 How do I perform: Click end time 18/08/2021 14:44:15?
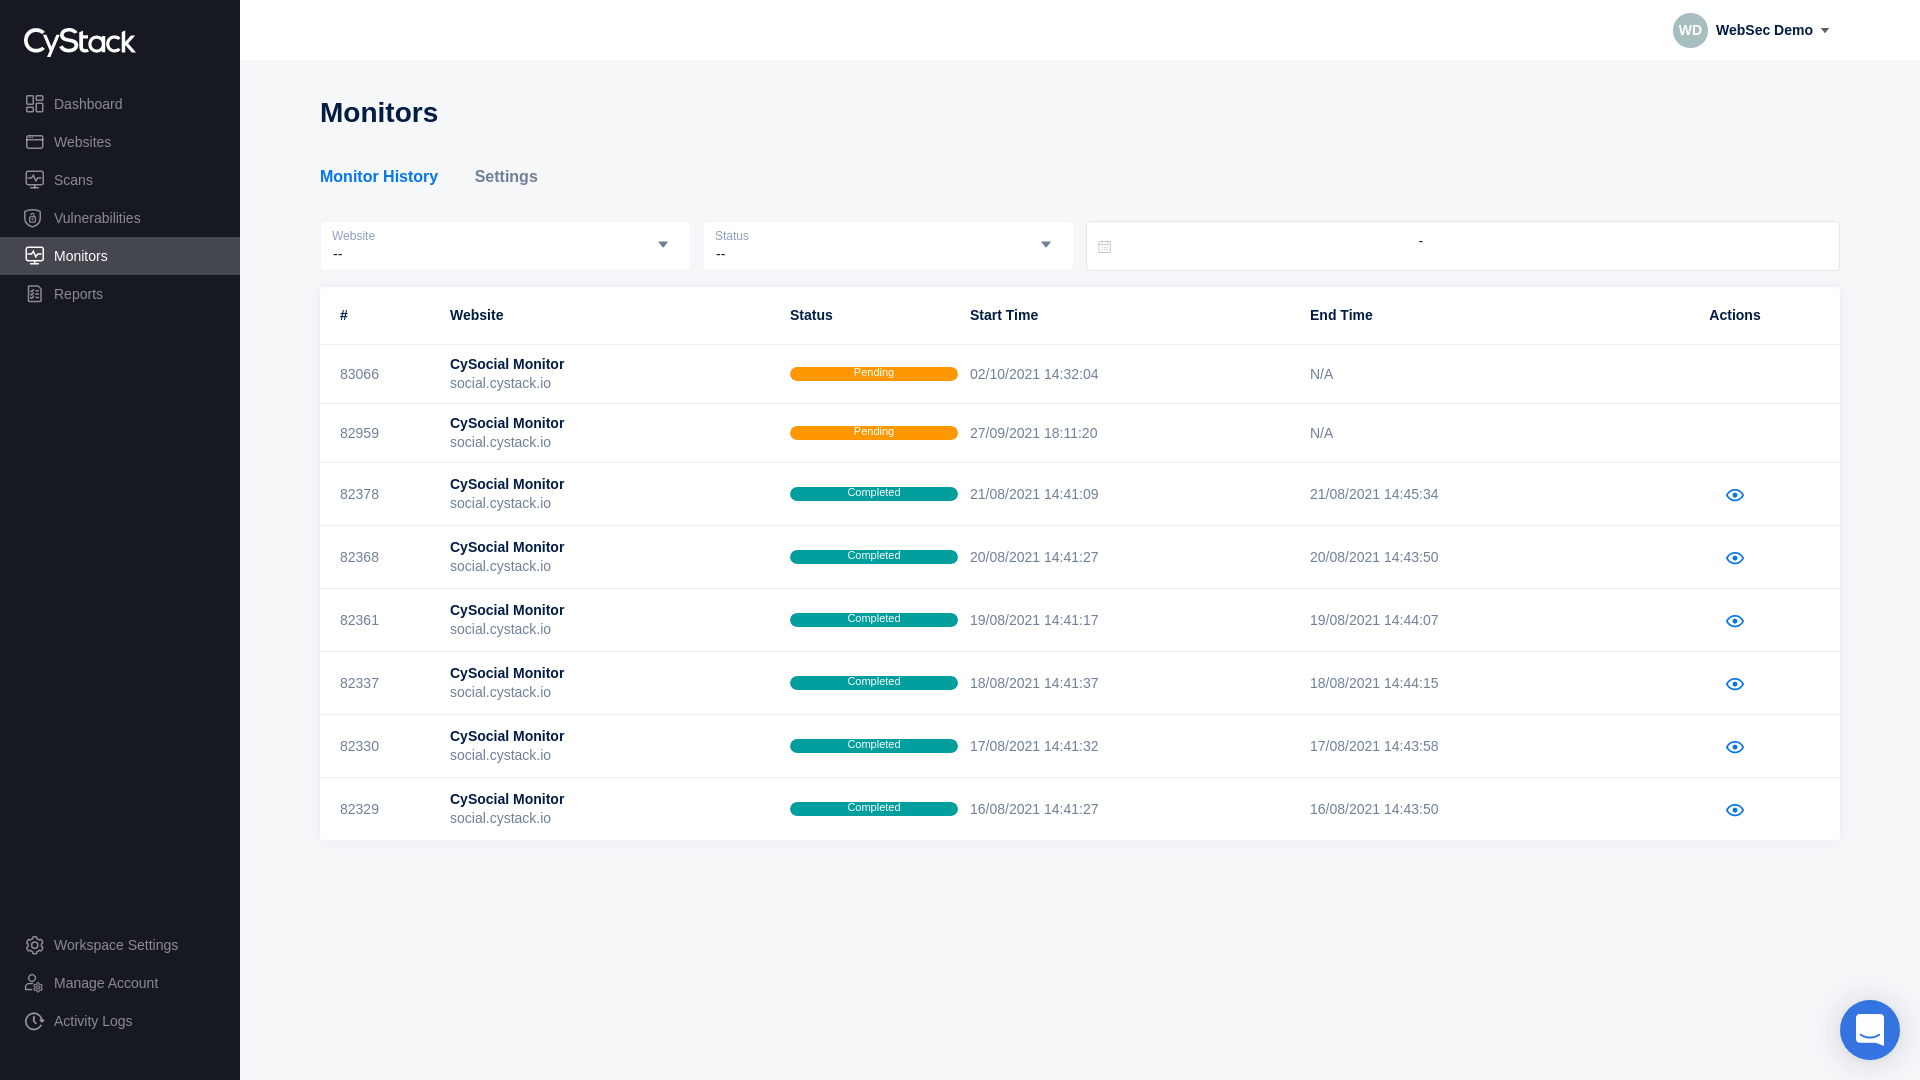1374,683
